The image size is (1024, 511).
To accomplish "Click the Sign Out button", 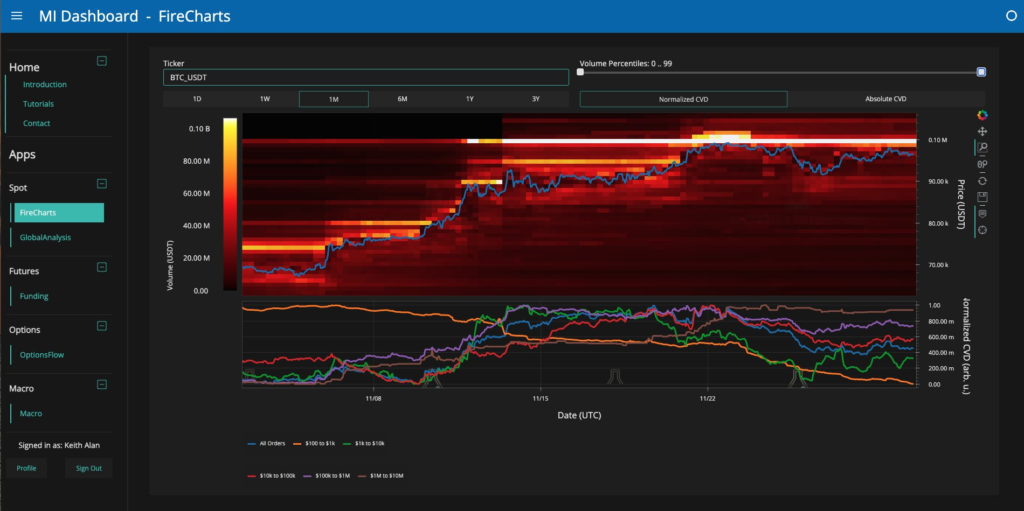I will 89,468.
